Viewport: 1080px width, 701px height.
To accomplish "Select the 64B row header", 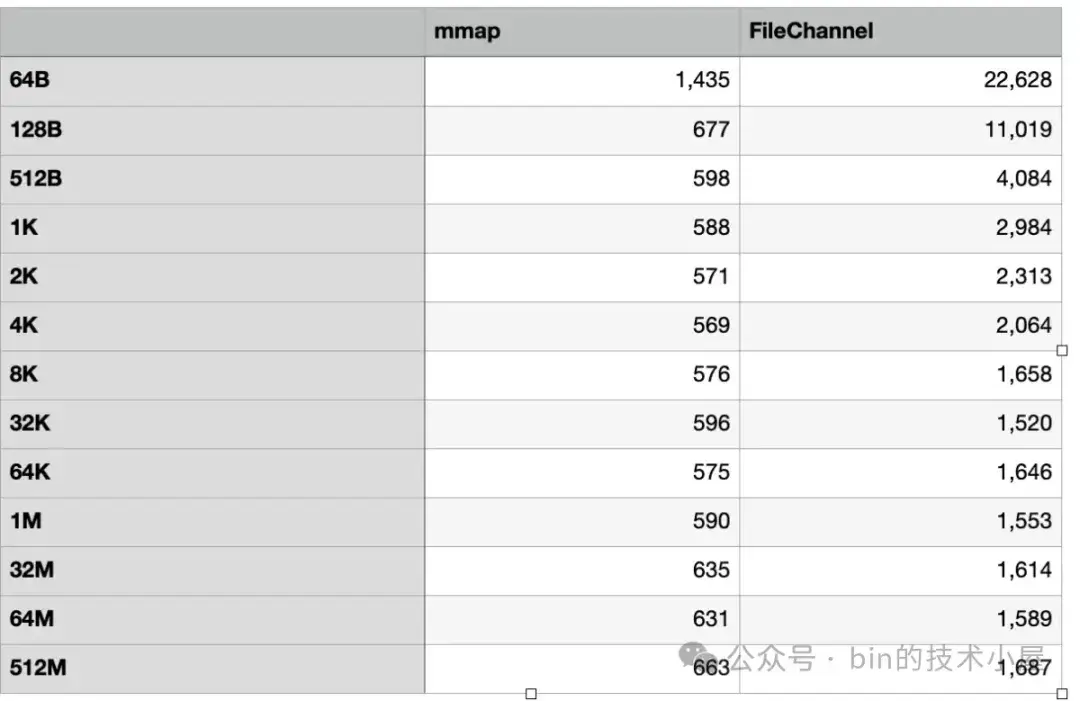I will click(30, 81).
